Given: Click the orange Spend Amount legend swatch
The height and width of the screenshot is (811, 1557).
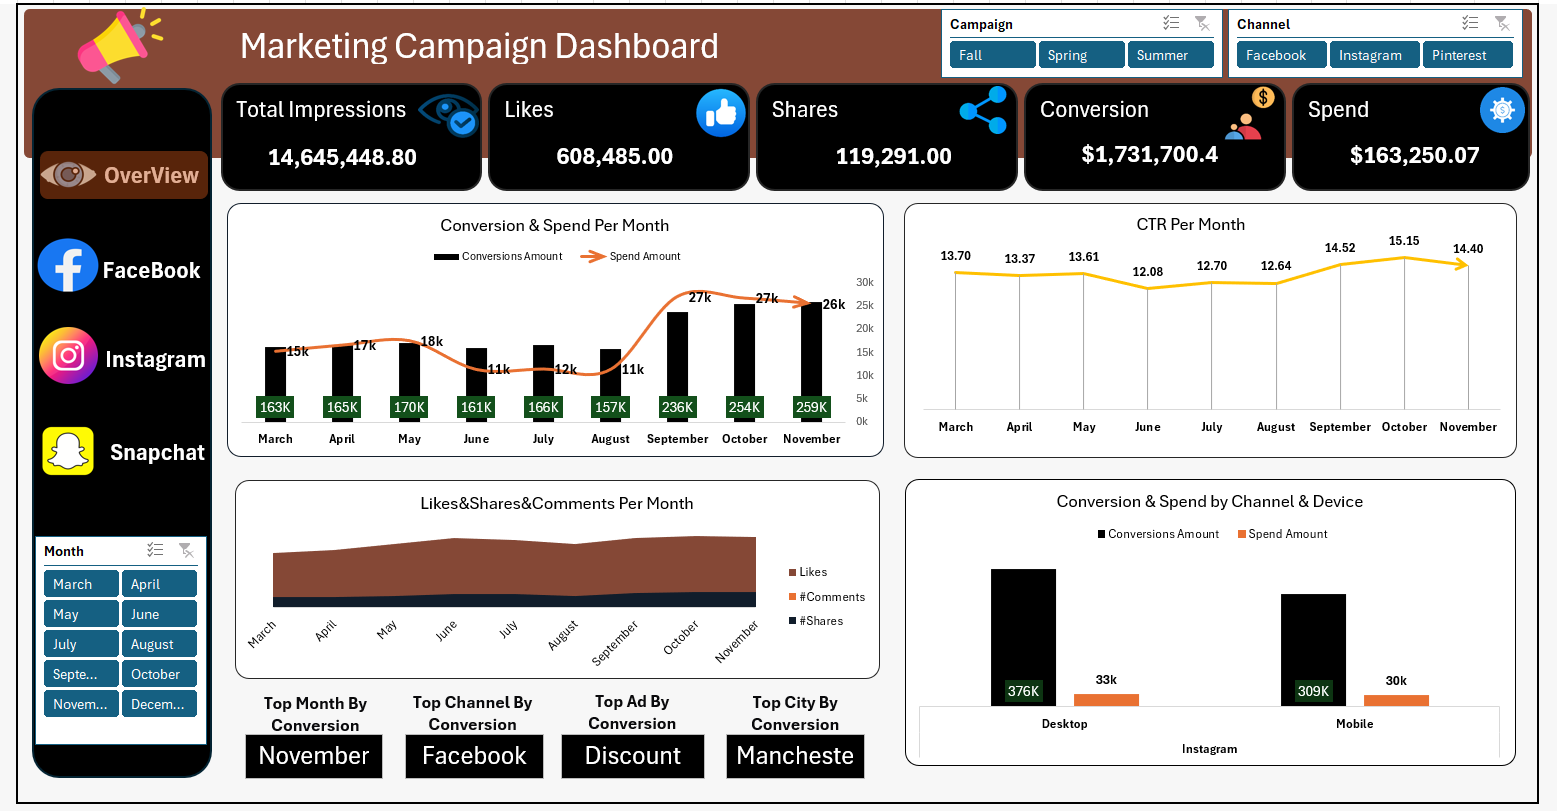Looking at the screenshot, I should pyautogui.click(x=1242, y=534).
